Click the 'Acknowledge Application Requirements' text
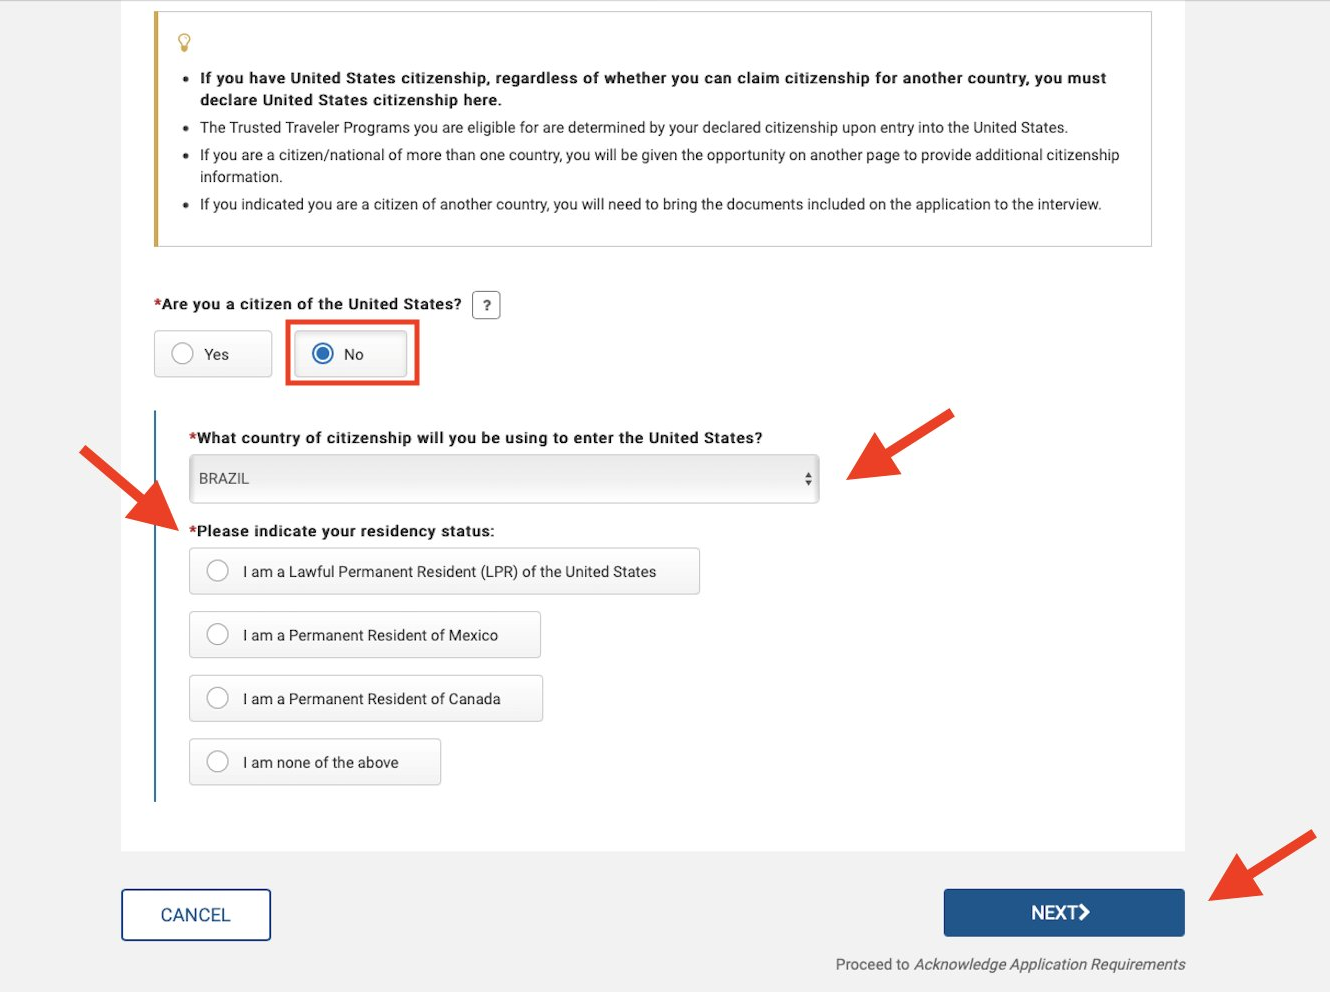The height and width of the screenshot is (992, 1330). tap(1049, 964)
